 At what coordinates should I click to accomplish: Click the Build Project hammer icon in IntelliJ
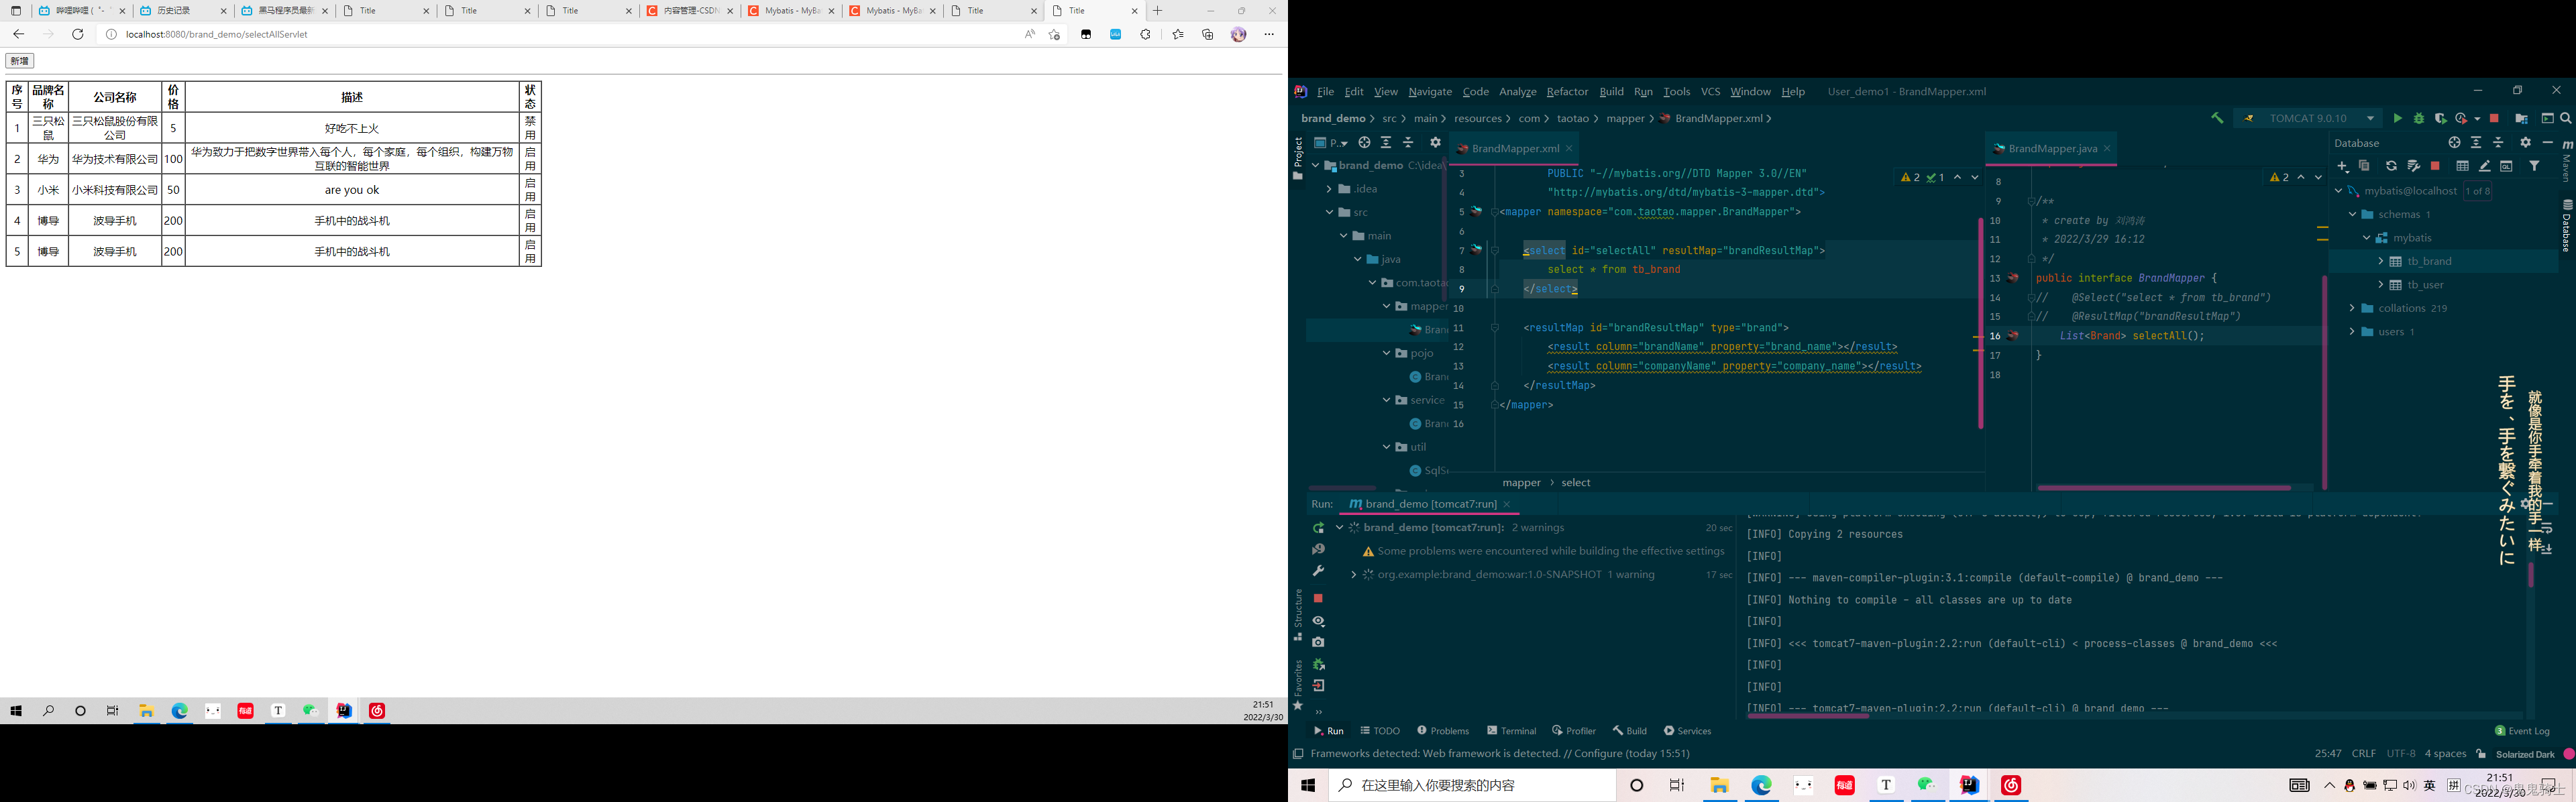tap(2217, 118)
